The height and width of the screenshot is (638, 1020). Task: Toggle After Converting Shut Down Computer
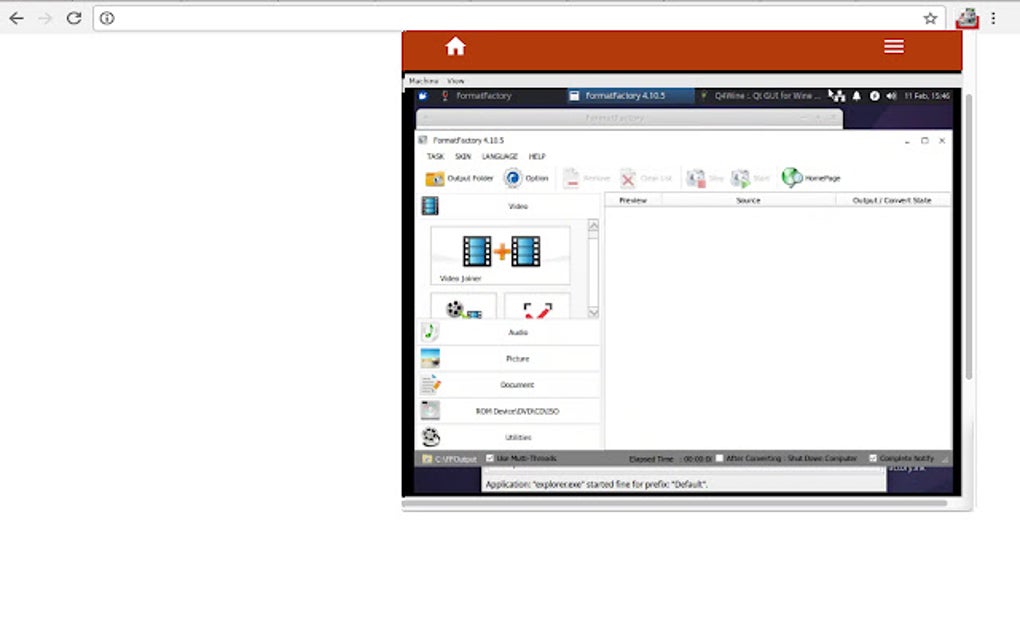click(x=718, y=458)
